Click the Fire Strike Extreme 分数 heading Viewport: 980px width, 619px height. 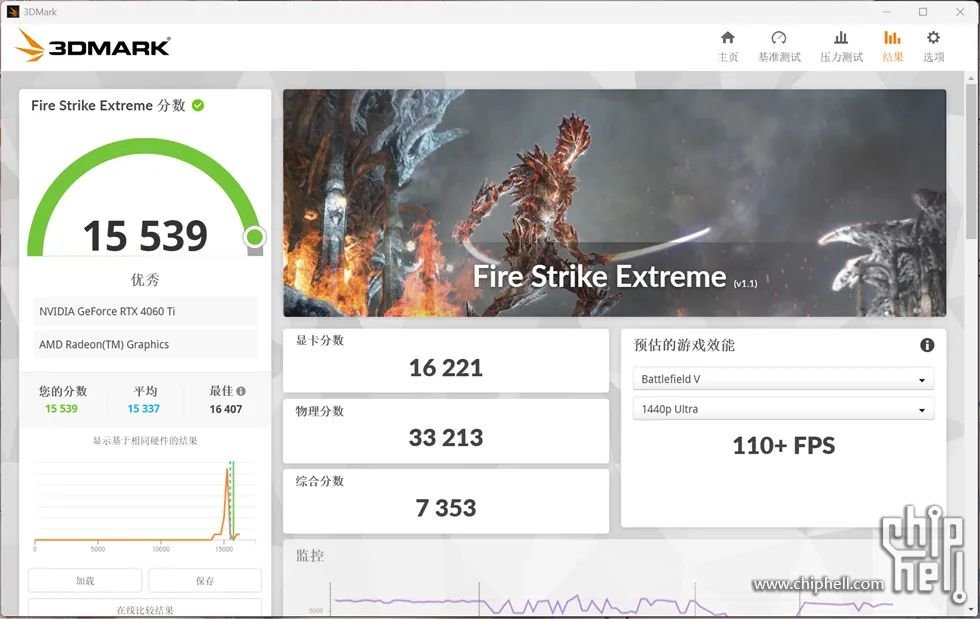tap(108, 106)
